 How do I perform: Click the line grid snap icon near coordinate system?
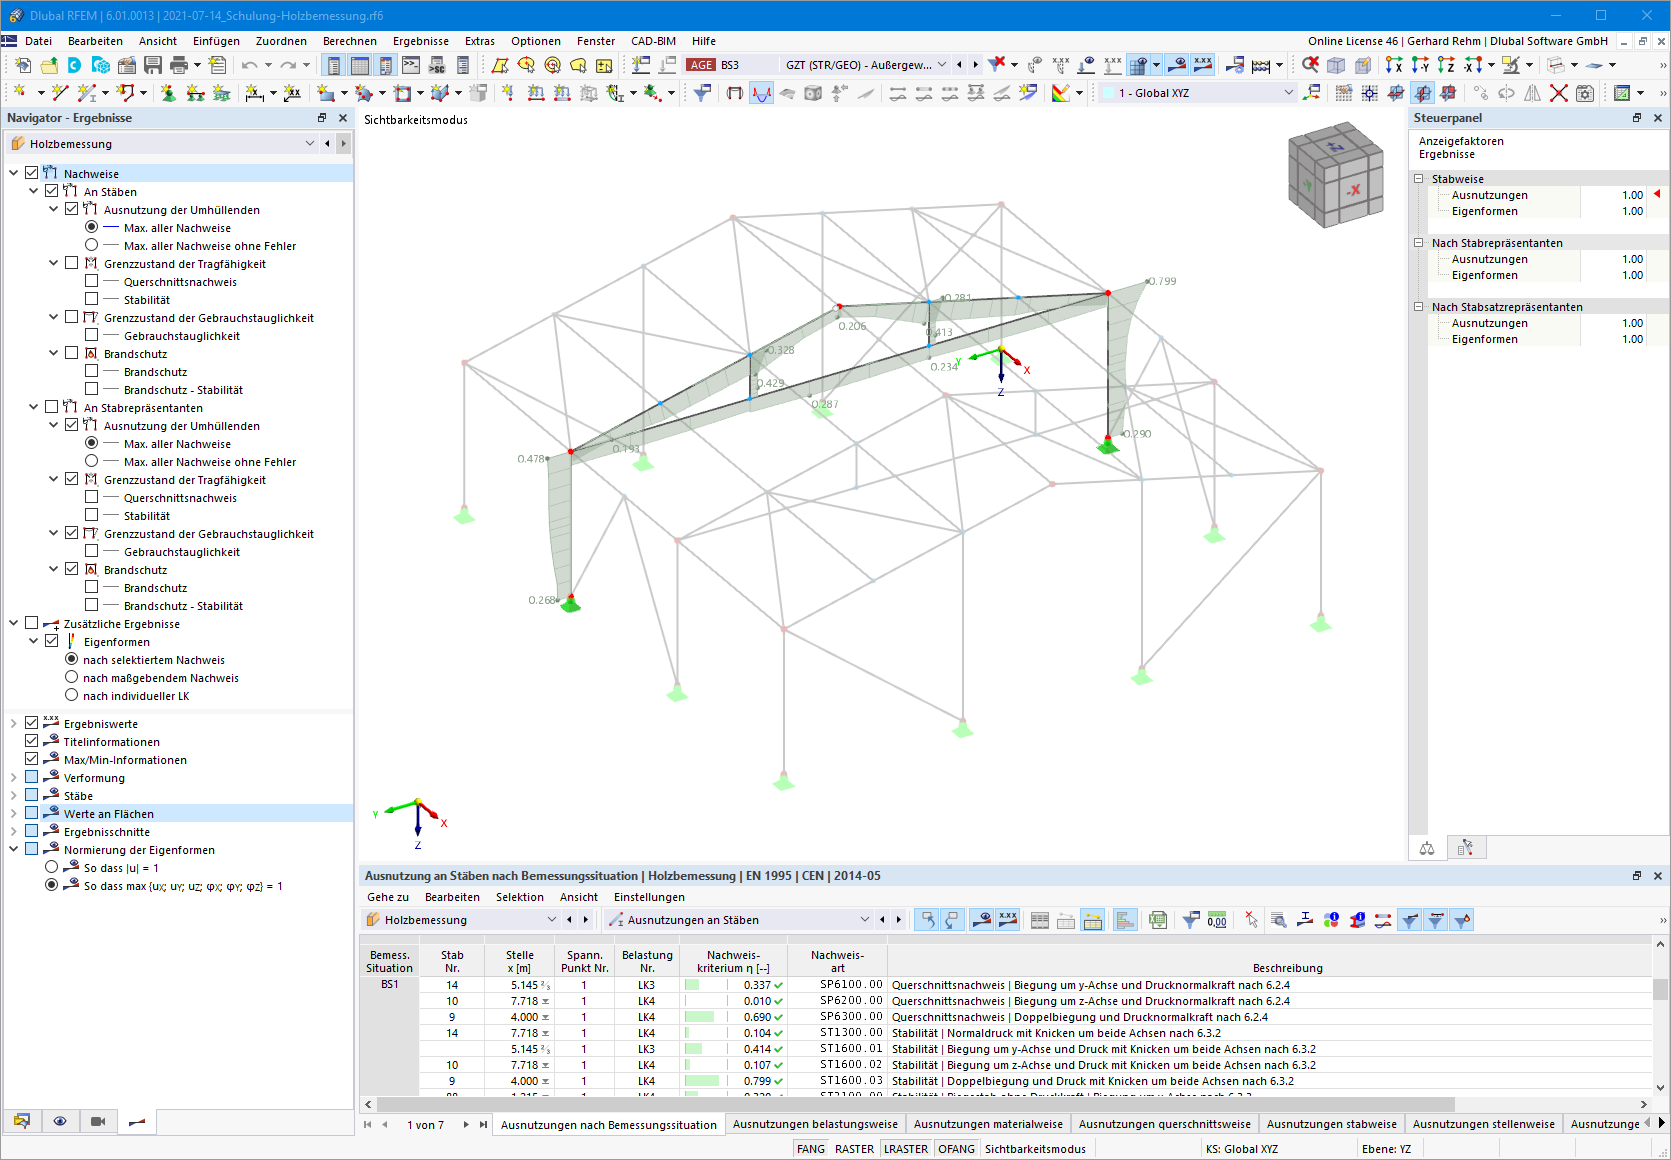click(1370, 93)
